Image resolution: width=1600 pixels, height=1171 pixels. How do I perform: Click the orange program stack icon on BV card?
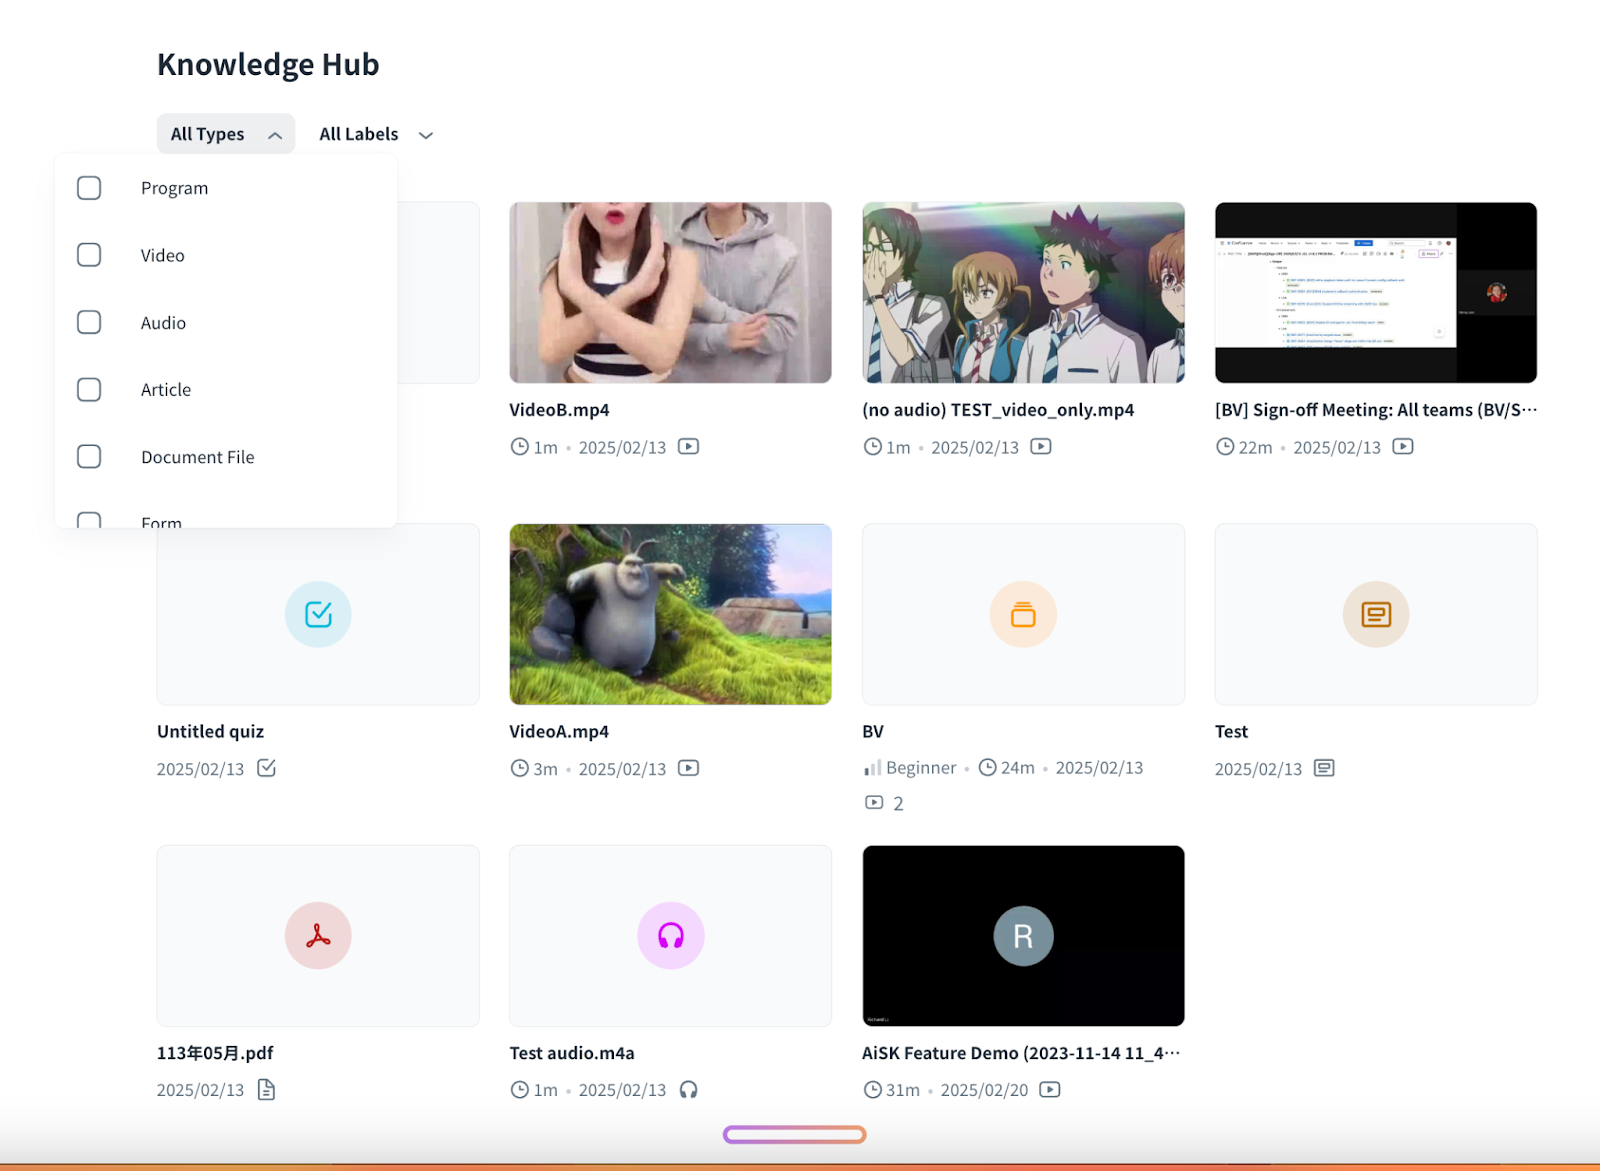[x=1023, y=614]
